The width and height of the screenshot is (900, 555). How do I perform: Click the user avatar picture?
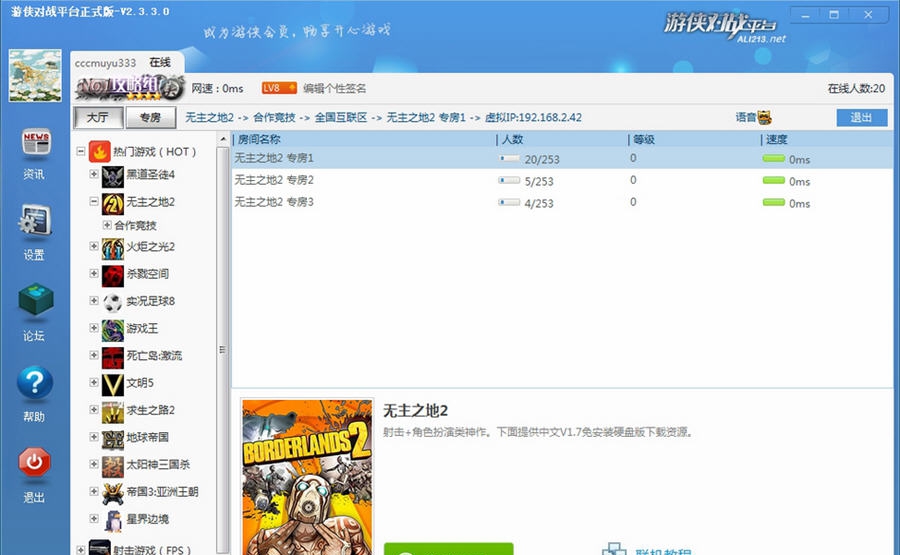coord(35,75)
